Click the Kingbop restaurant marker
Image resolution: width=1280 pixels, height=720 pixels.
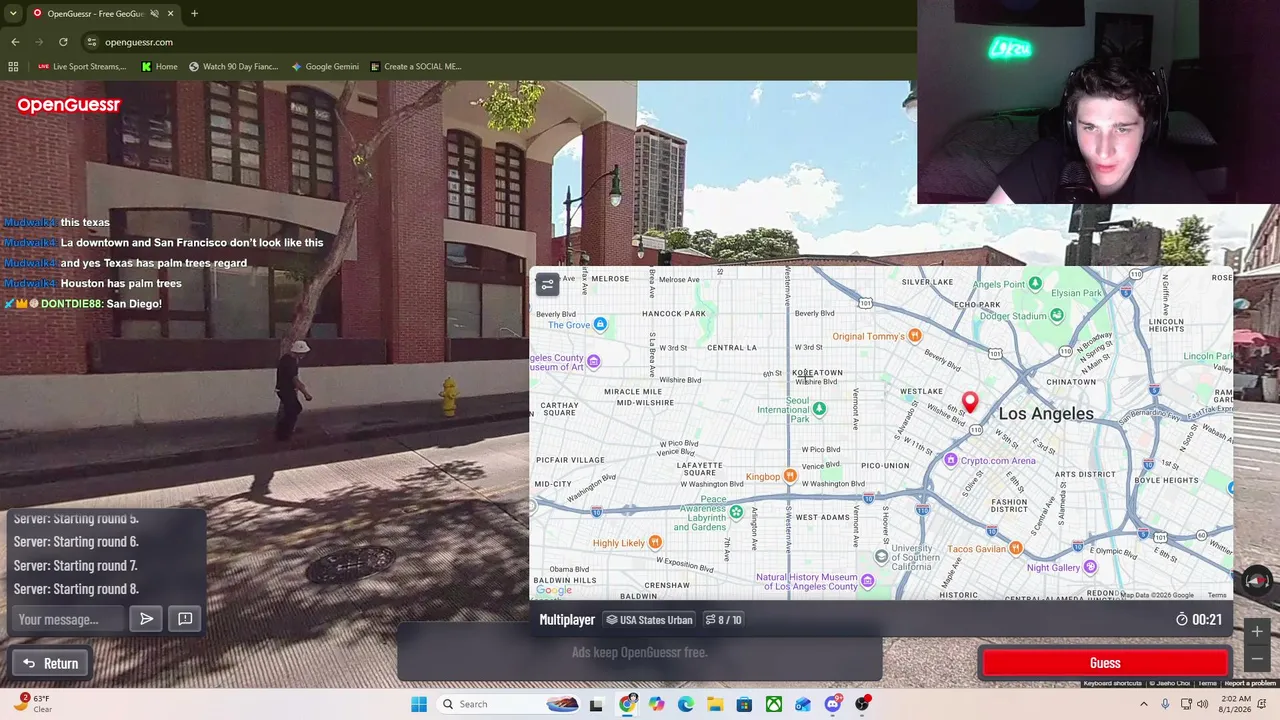pos(790,476)
